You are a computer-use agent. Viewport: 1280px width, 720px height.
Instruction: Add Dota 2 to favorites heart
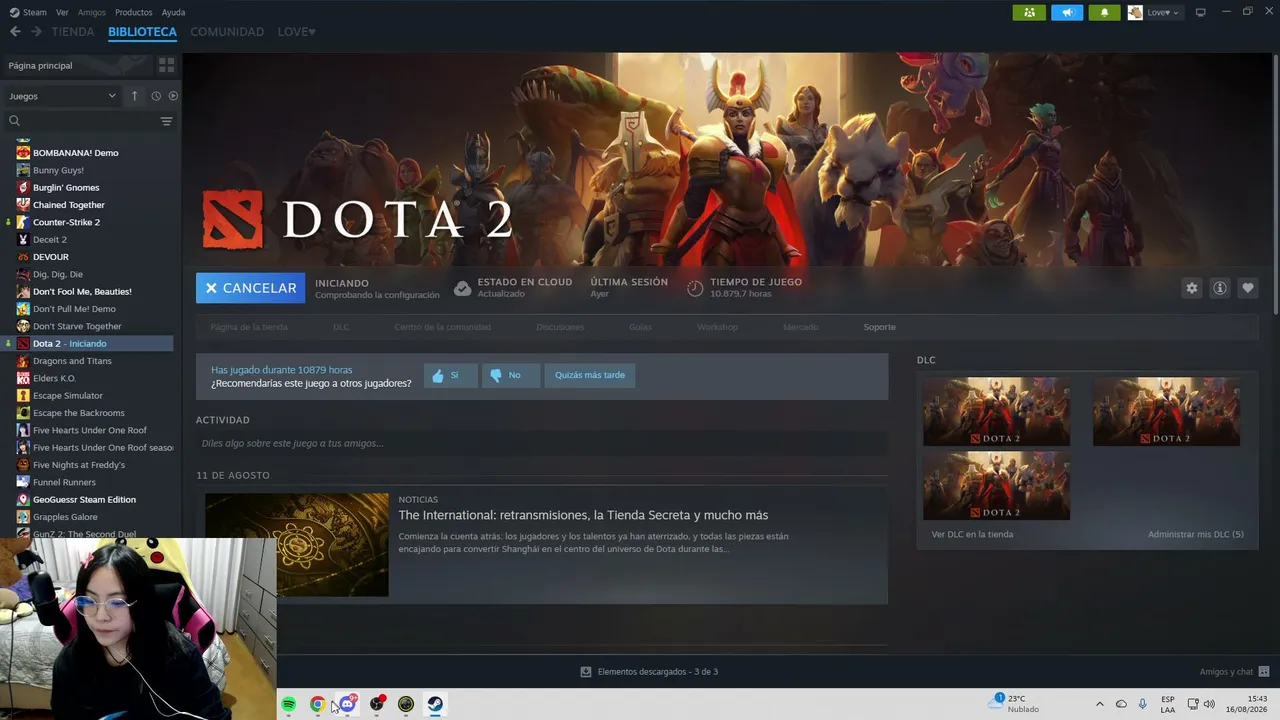tap(1248, 288)
